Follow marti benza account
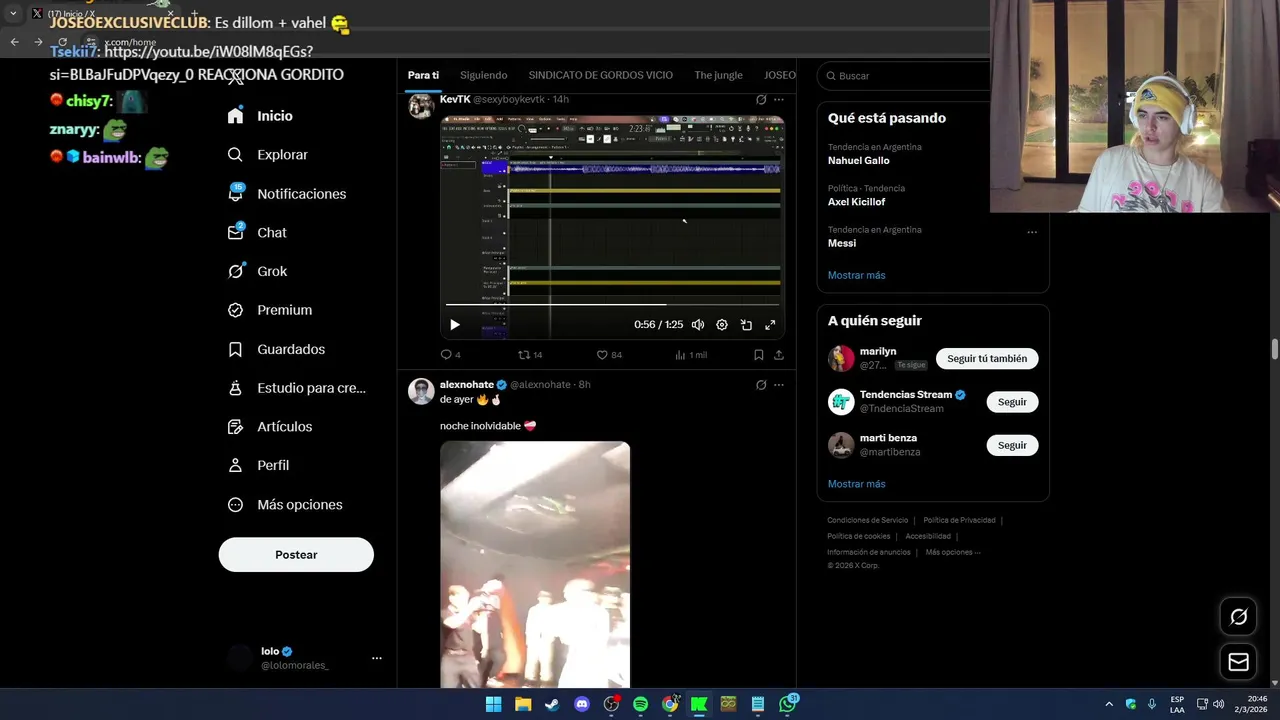1280x720 pixels. [x=1012, y=445]
